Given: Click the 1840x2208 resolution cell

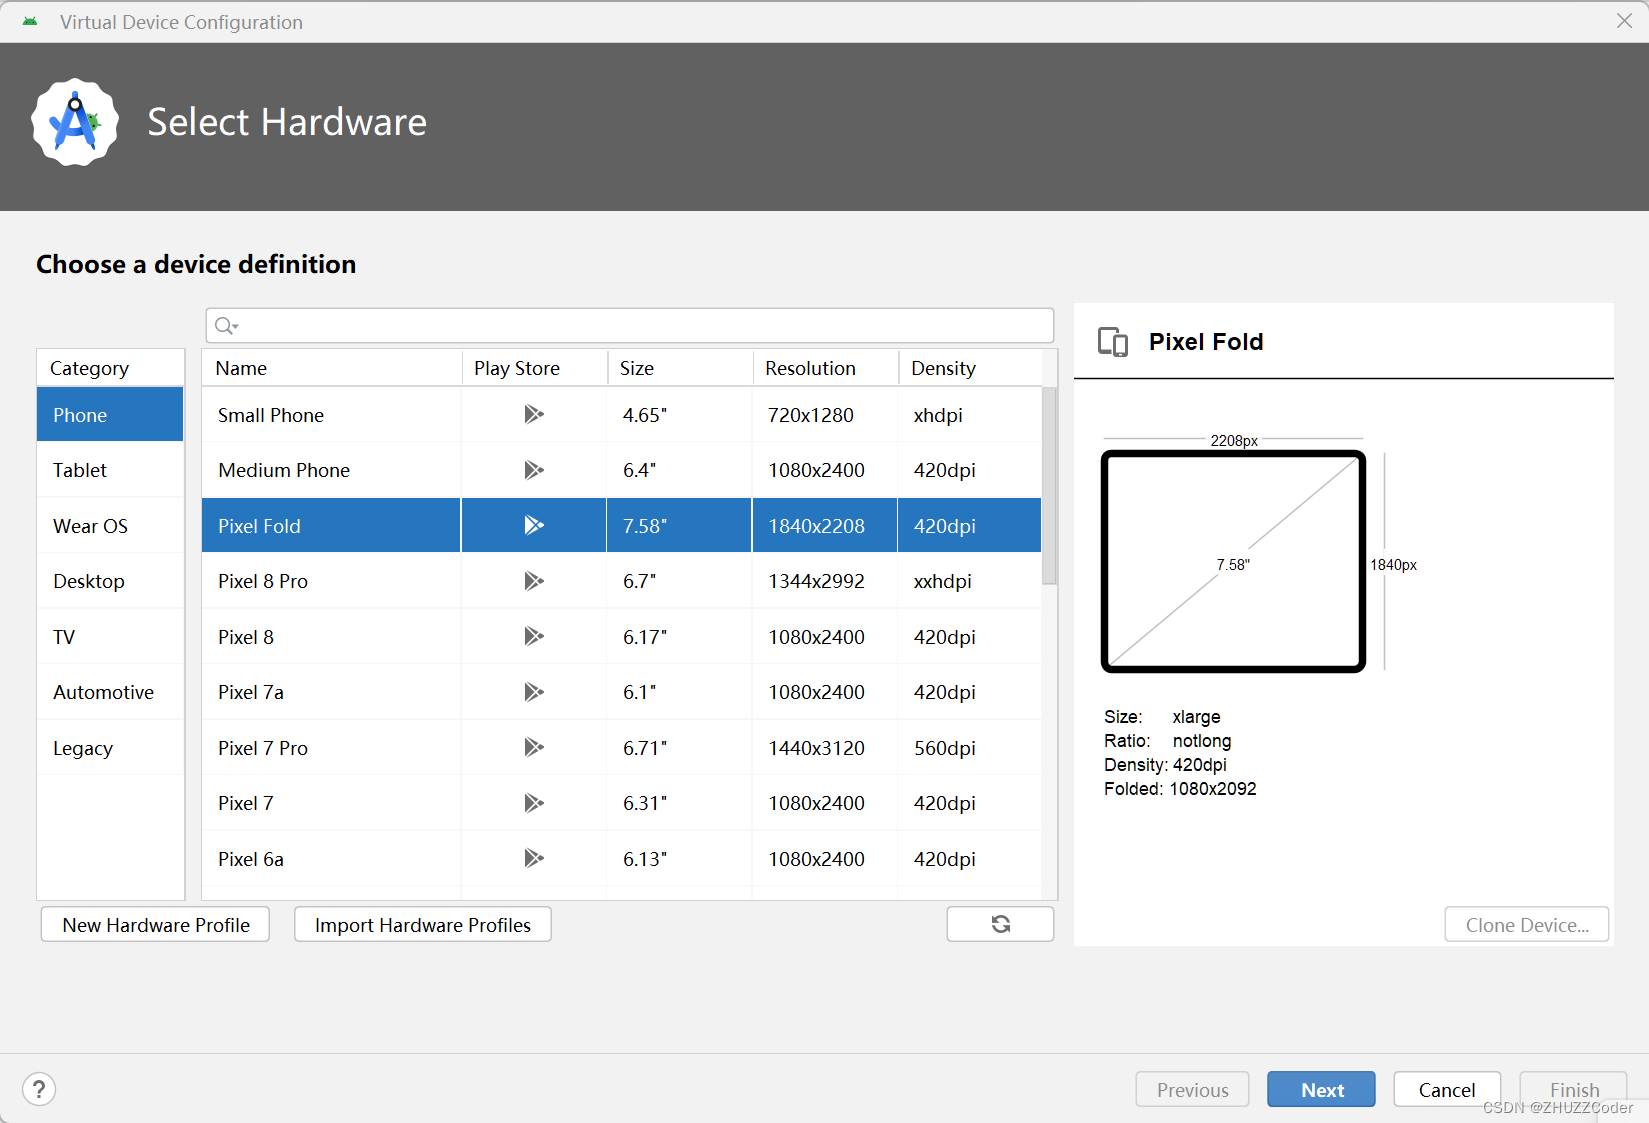Looking at the screenshot, I should 825,526.
